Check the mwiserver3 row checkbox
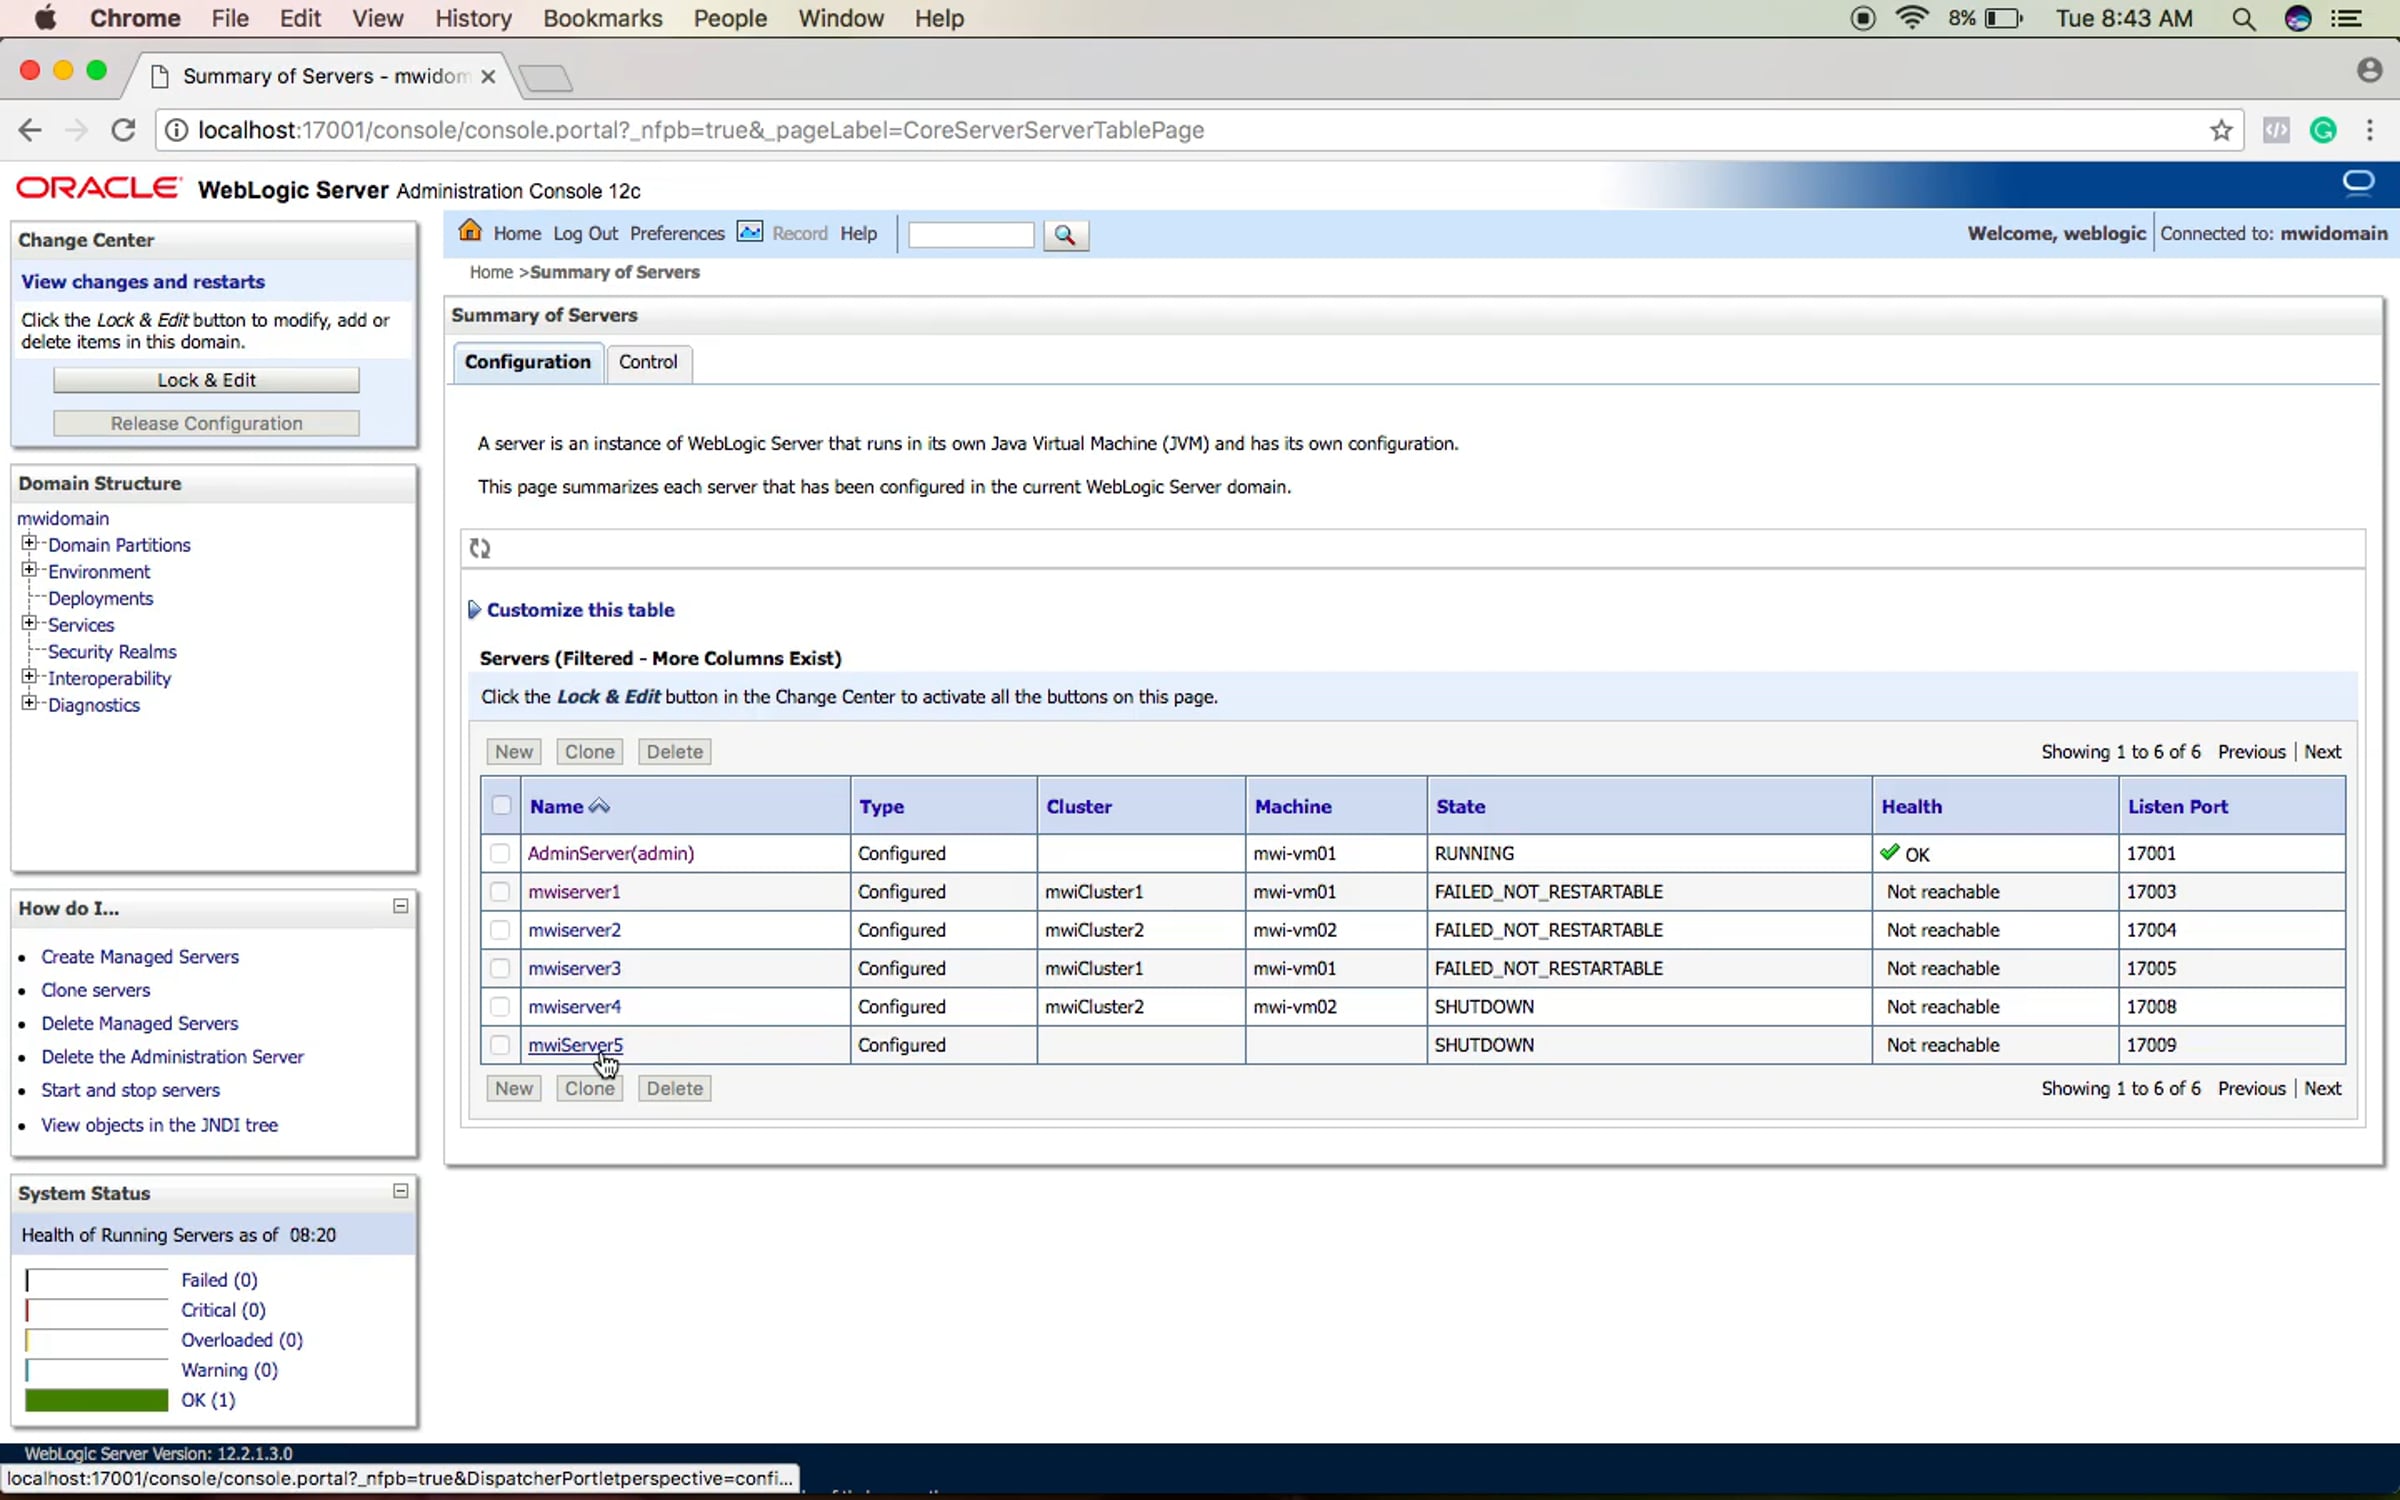 click(x=500, y=968)
